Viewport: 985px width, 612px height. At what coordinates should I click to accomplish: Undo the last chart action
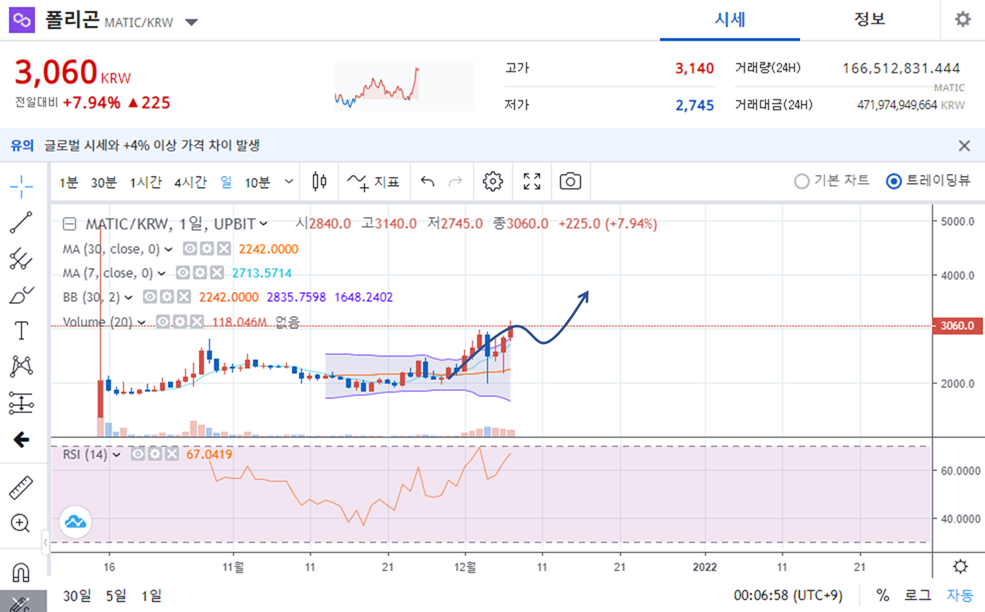click(x=428, y=182)
